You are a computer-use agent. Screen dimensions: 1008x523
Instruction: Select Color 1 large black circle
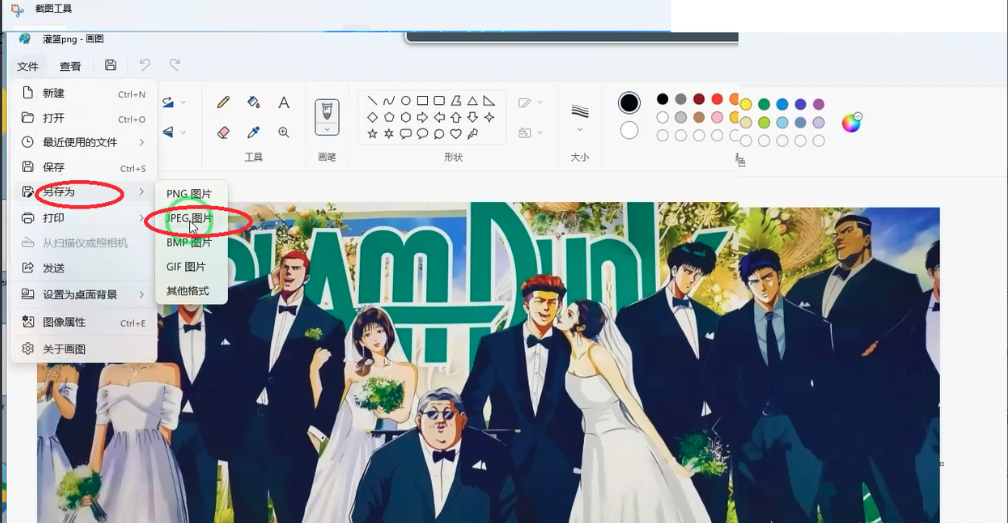629,103
